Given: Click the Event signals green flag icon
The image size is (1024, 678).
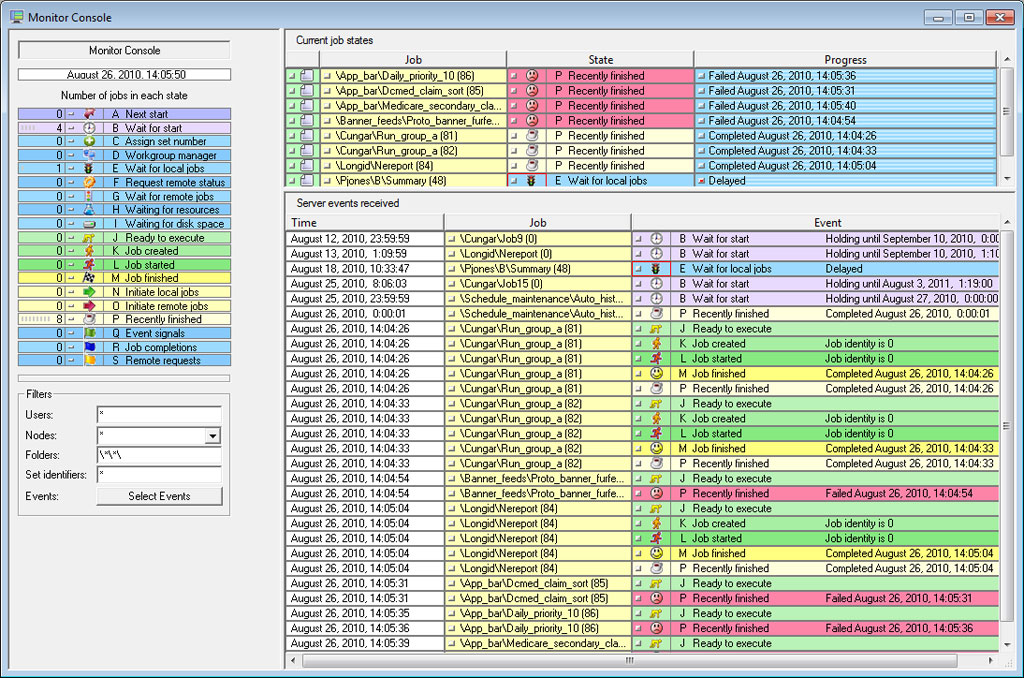Looking at the screenshot, I should pos(89,333).
